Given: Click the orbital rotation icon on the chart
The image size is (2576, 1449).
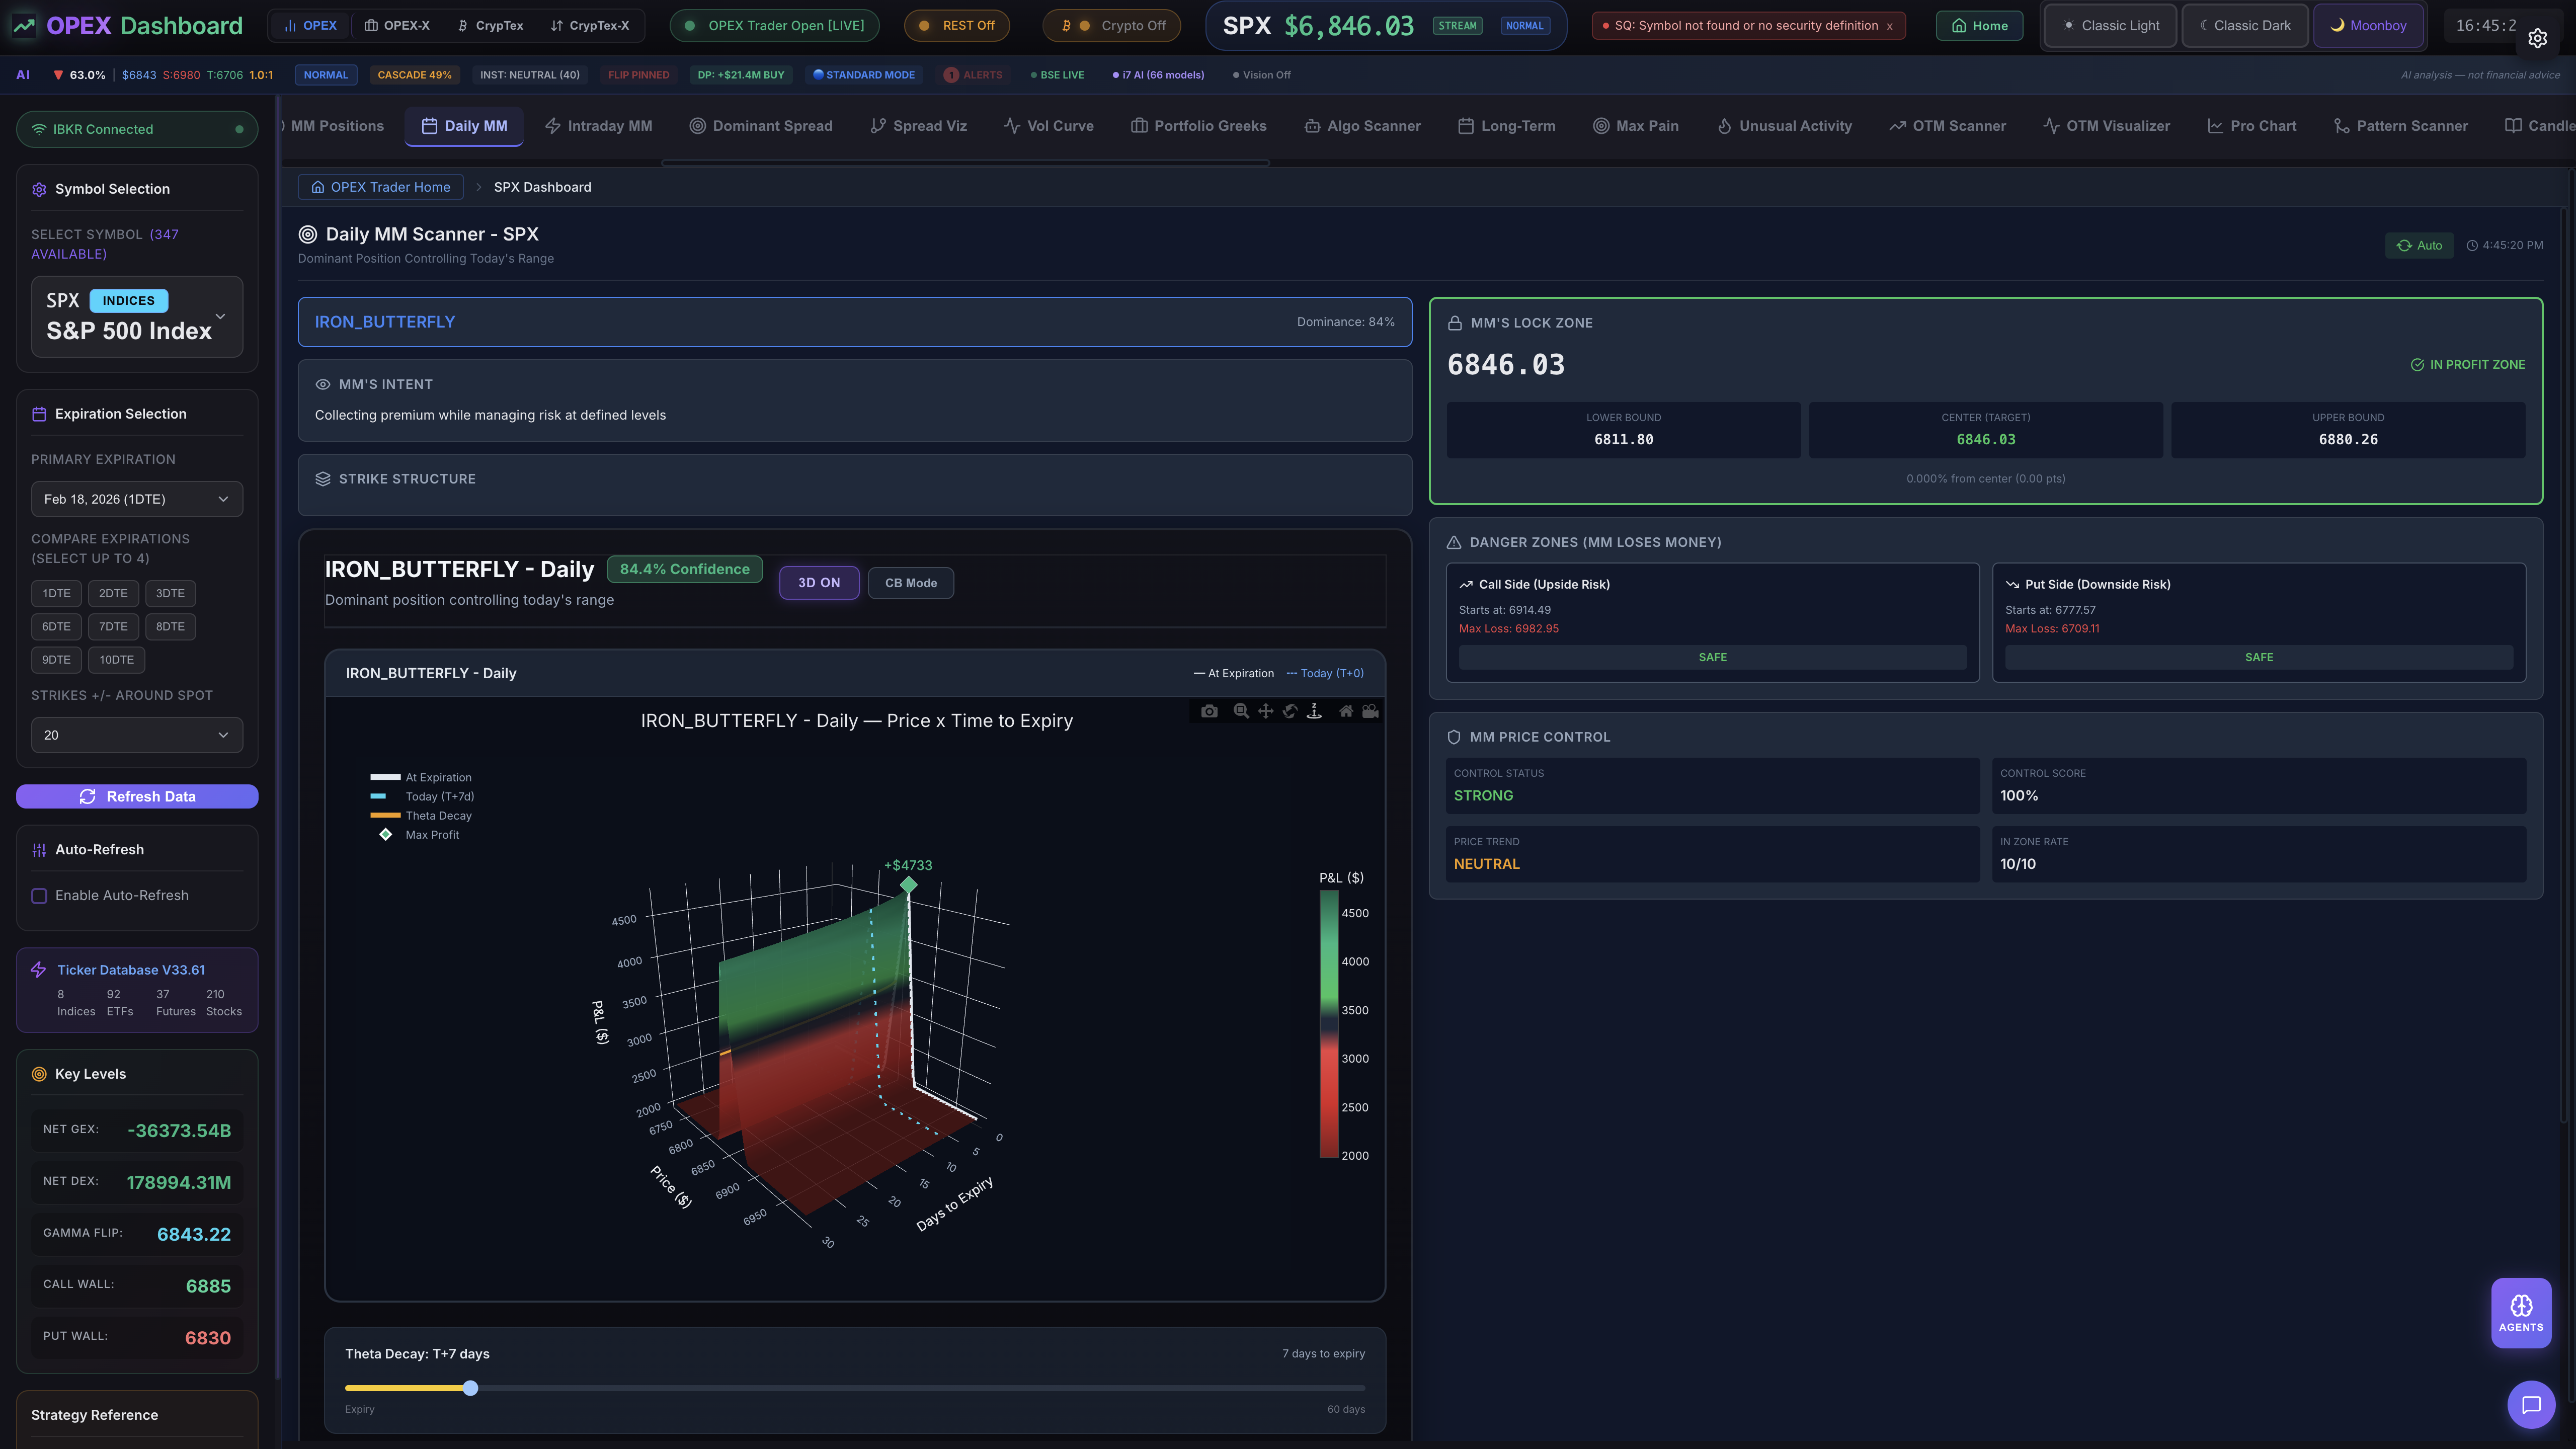Looking at the screenshot, I should tap(1290, 711).
